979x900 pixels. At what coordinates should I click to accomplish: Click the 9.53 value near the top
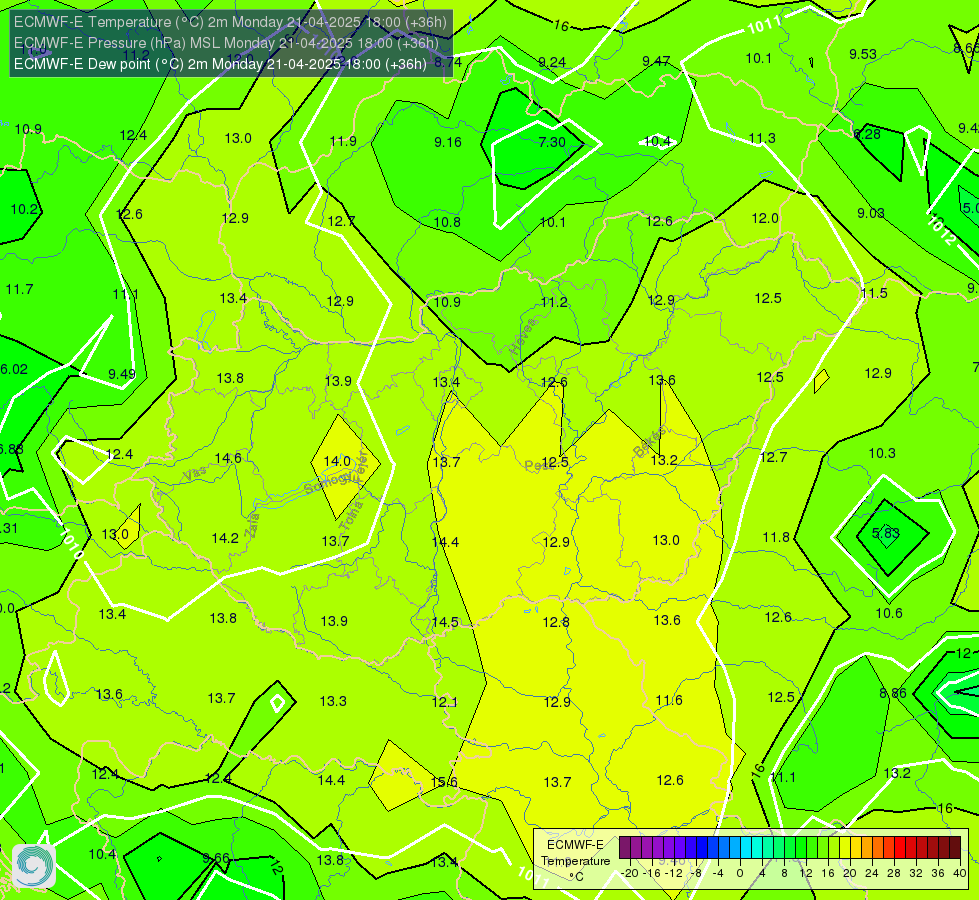coord(863,54)
